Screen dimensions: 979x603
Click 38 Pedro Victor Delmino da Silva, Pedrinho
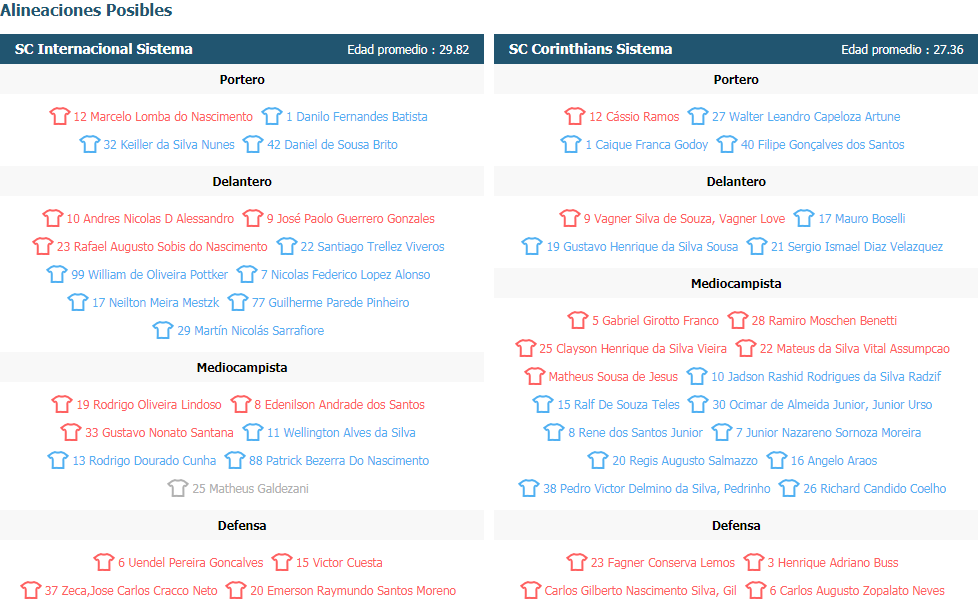click(x=656, y=488)
